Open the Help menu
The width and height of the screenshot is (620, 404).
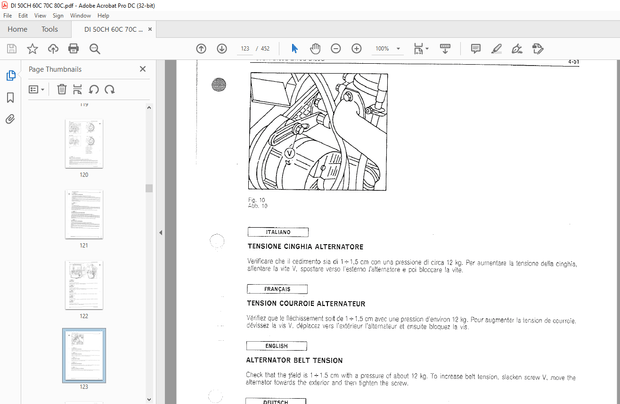click(x=103, y=16)
